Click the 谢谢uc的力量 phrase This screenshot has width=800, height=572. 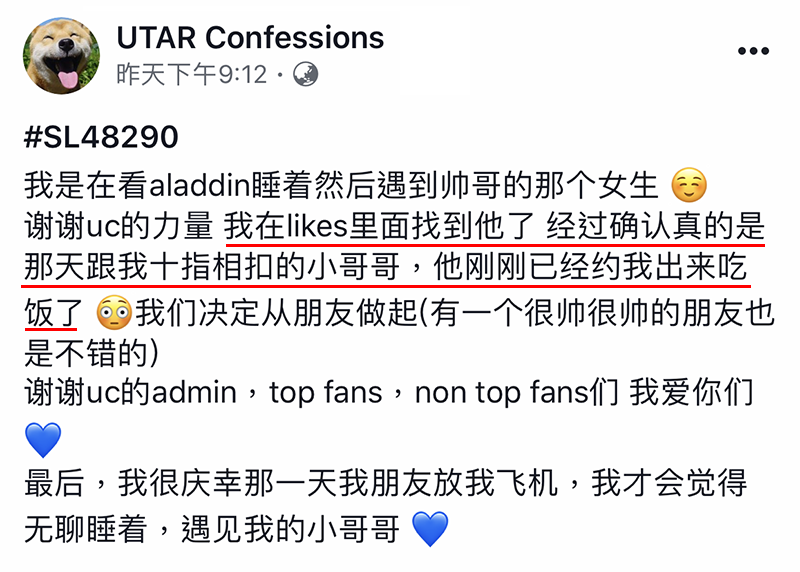tap(118, 226)
